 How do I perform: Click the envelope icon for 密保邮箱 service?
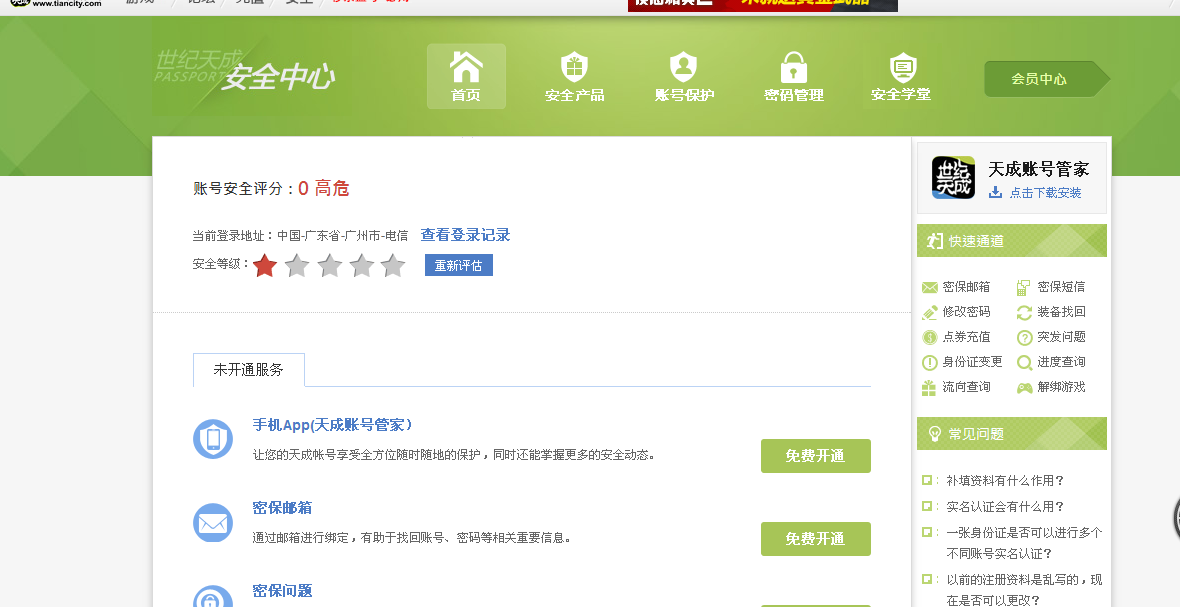213,523
